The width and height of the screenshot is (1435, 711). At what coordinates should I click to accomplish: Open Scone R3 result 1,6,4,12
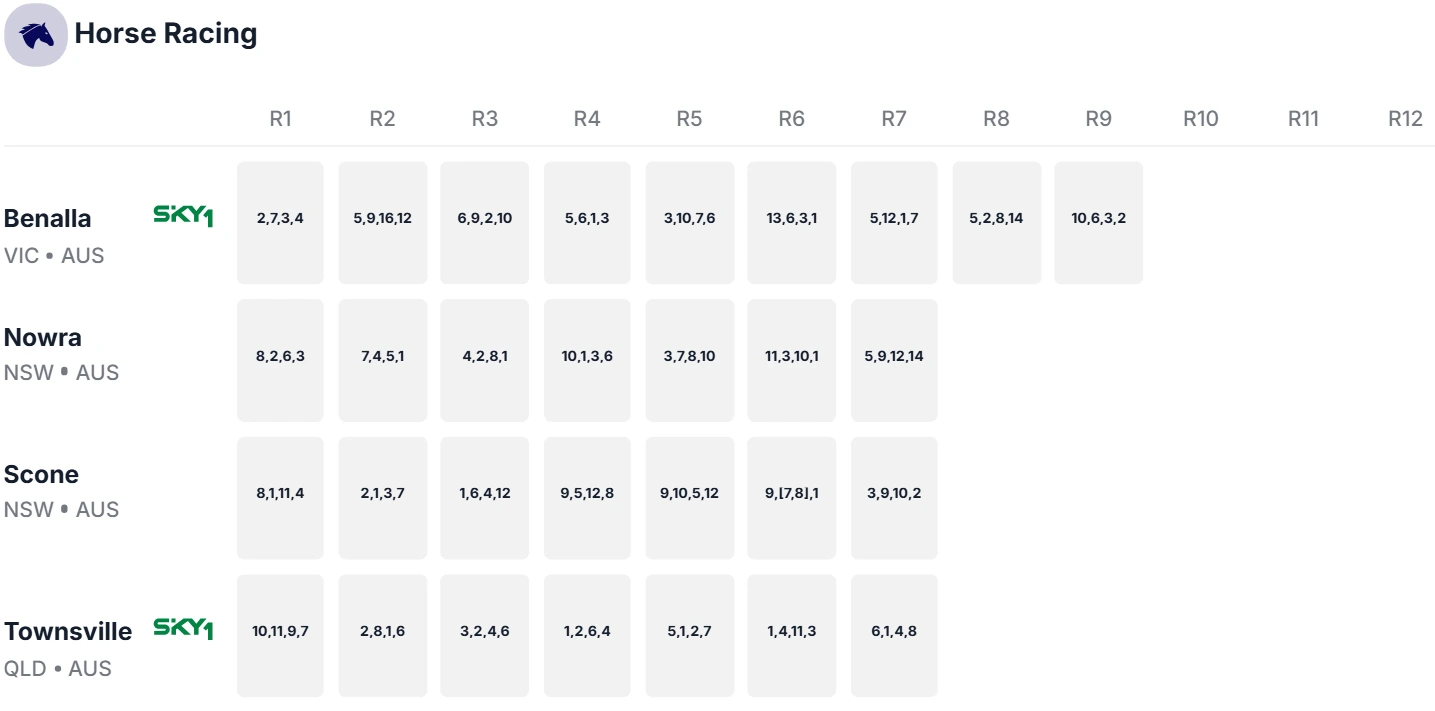[x=485, y=498]
